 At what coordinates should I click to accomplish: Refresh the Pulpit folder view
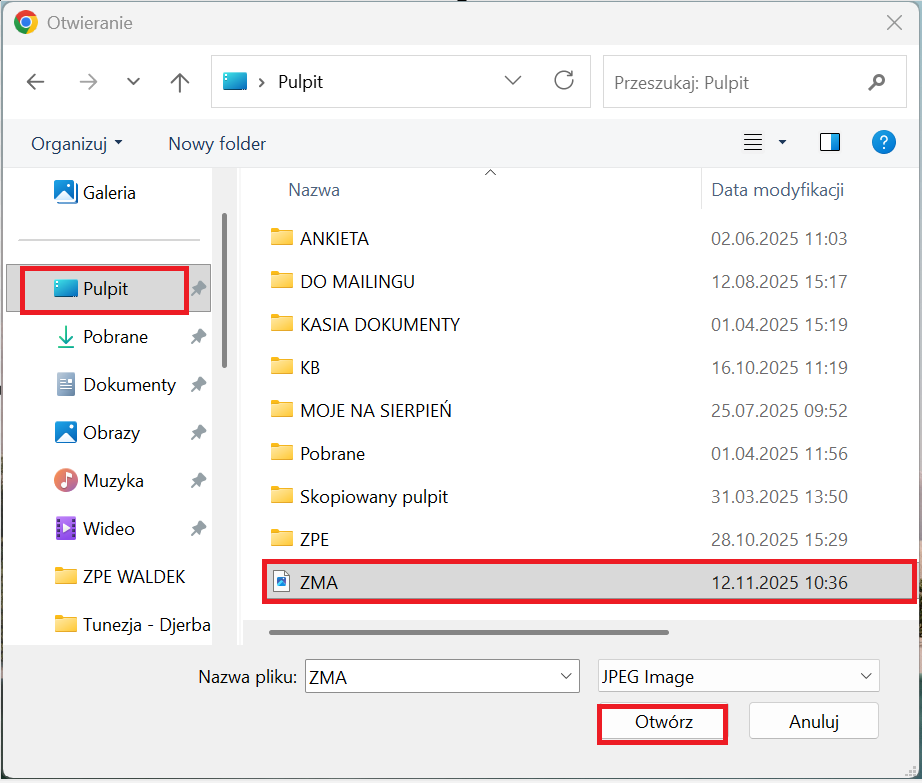[564, 81]
